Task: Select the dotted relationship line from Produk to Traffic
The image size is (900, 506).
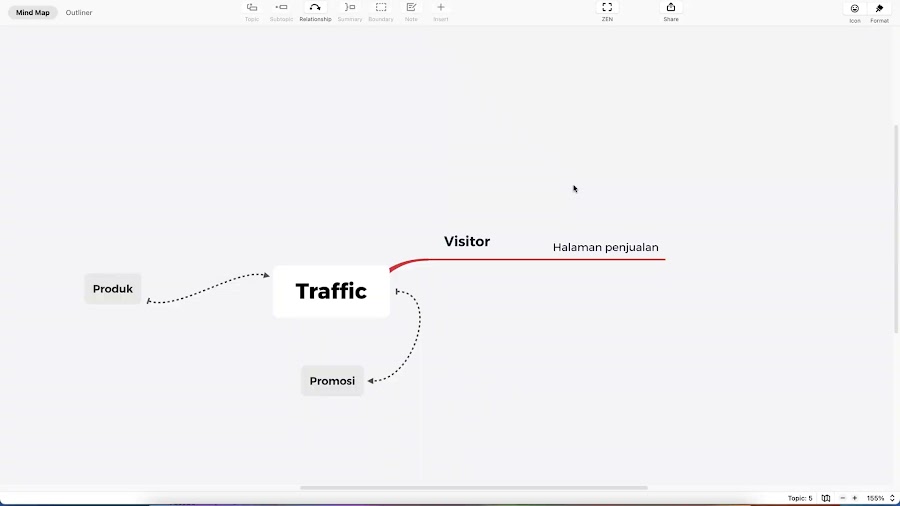Action: [x=207, y=287]
